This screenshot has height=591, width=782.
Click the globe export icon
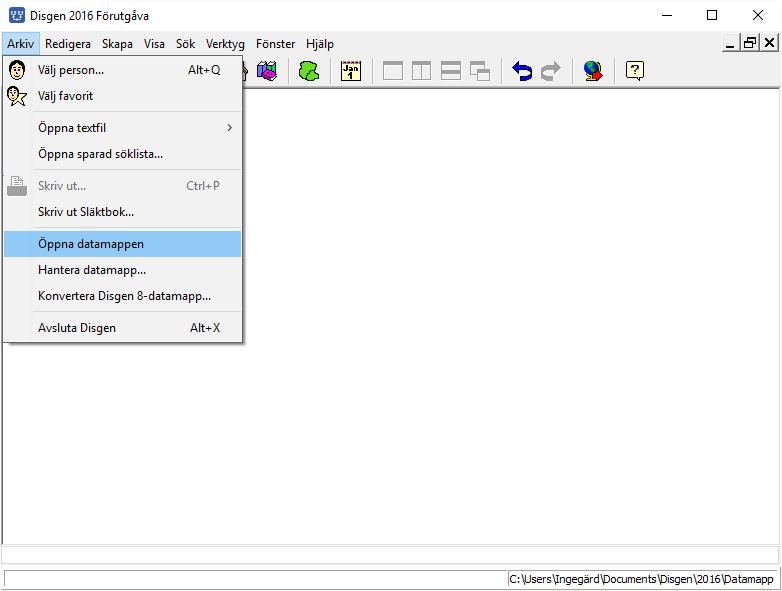click(593, 71)
